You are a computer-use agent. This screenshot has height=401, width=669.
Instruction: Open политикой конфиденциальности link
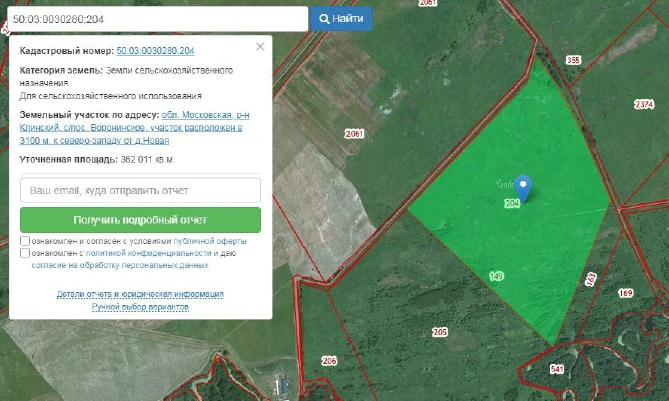(148, 253)
